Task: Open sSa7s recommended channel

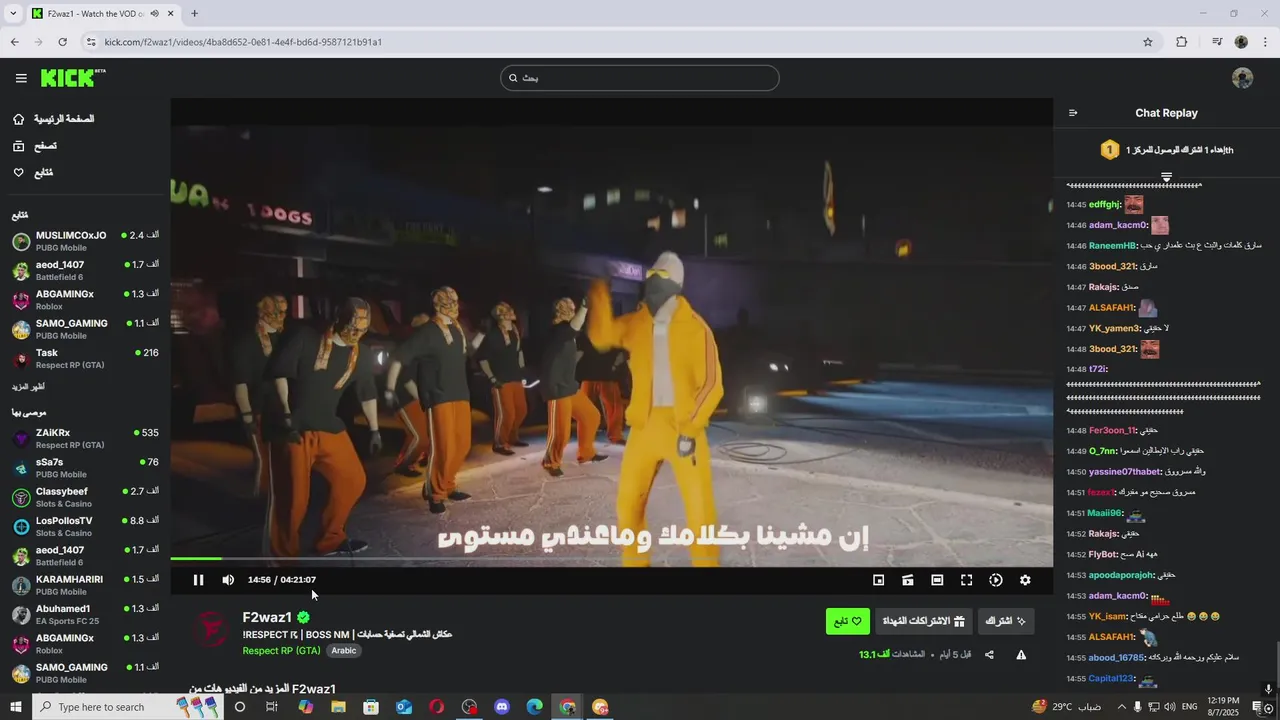Action: [x=85, y=468]
